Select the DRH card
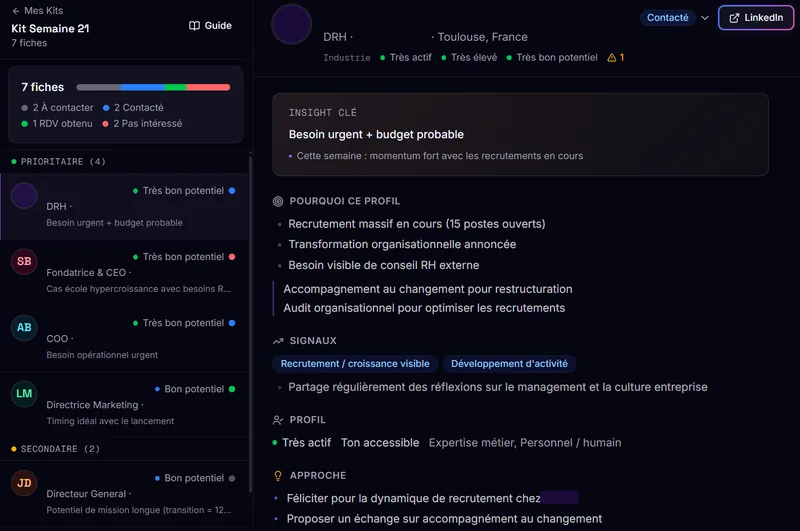Screen dimensions: 800x531 point(124,207)
